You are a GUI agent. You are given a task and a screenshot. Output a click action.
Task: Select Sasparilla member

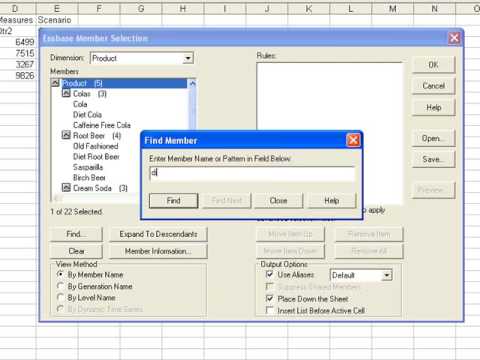pyautogui.click(x=88, y=167)
